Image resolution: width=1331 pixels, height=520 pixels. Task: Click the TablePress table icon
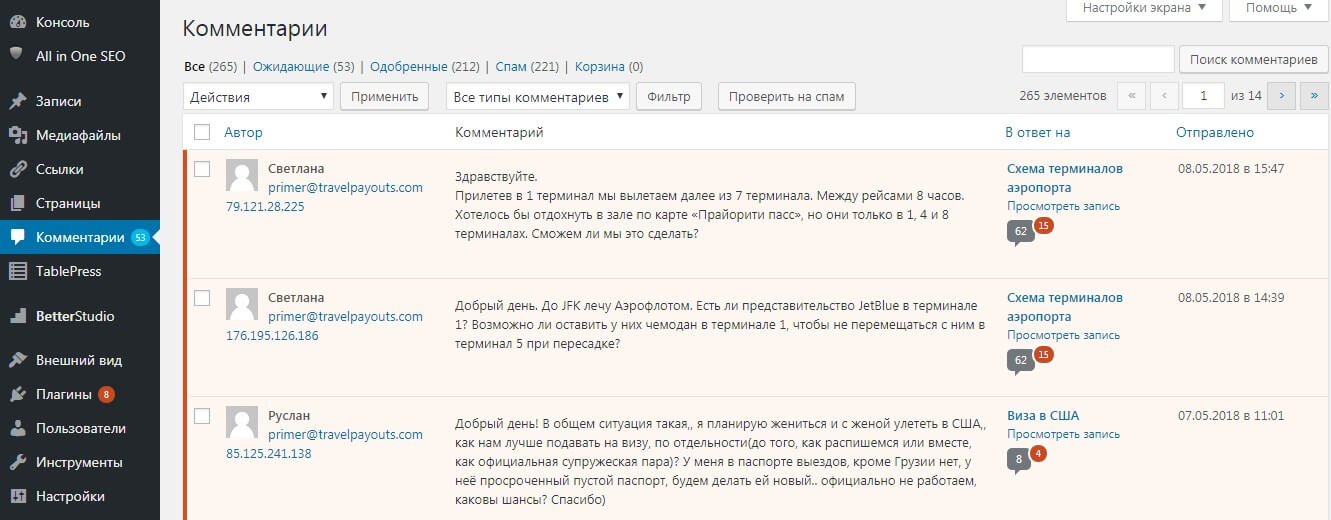[x=17, y=271]
